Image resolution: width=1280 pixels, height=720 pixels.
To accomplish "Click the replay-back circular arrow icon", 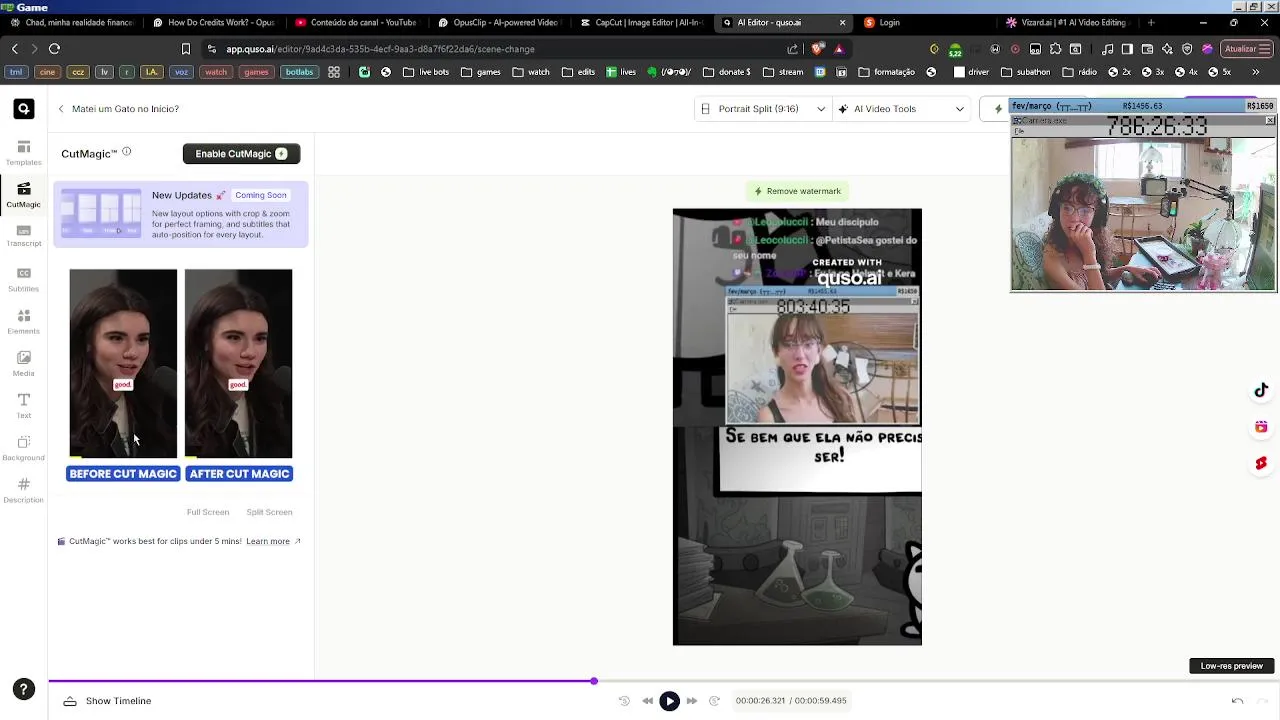I will pyautogui.click(x=624, y=701).
